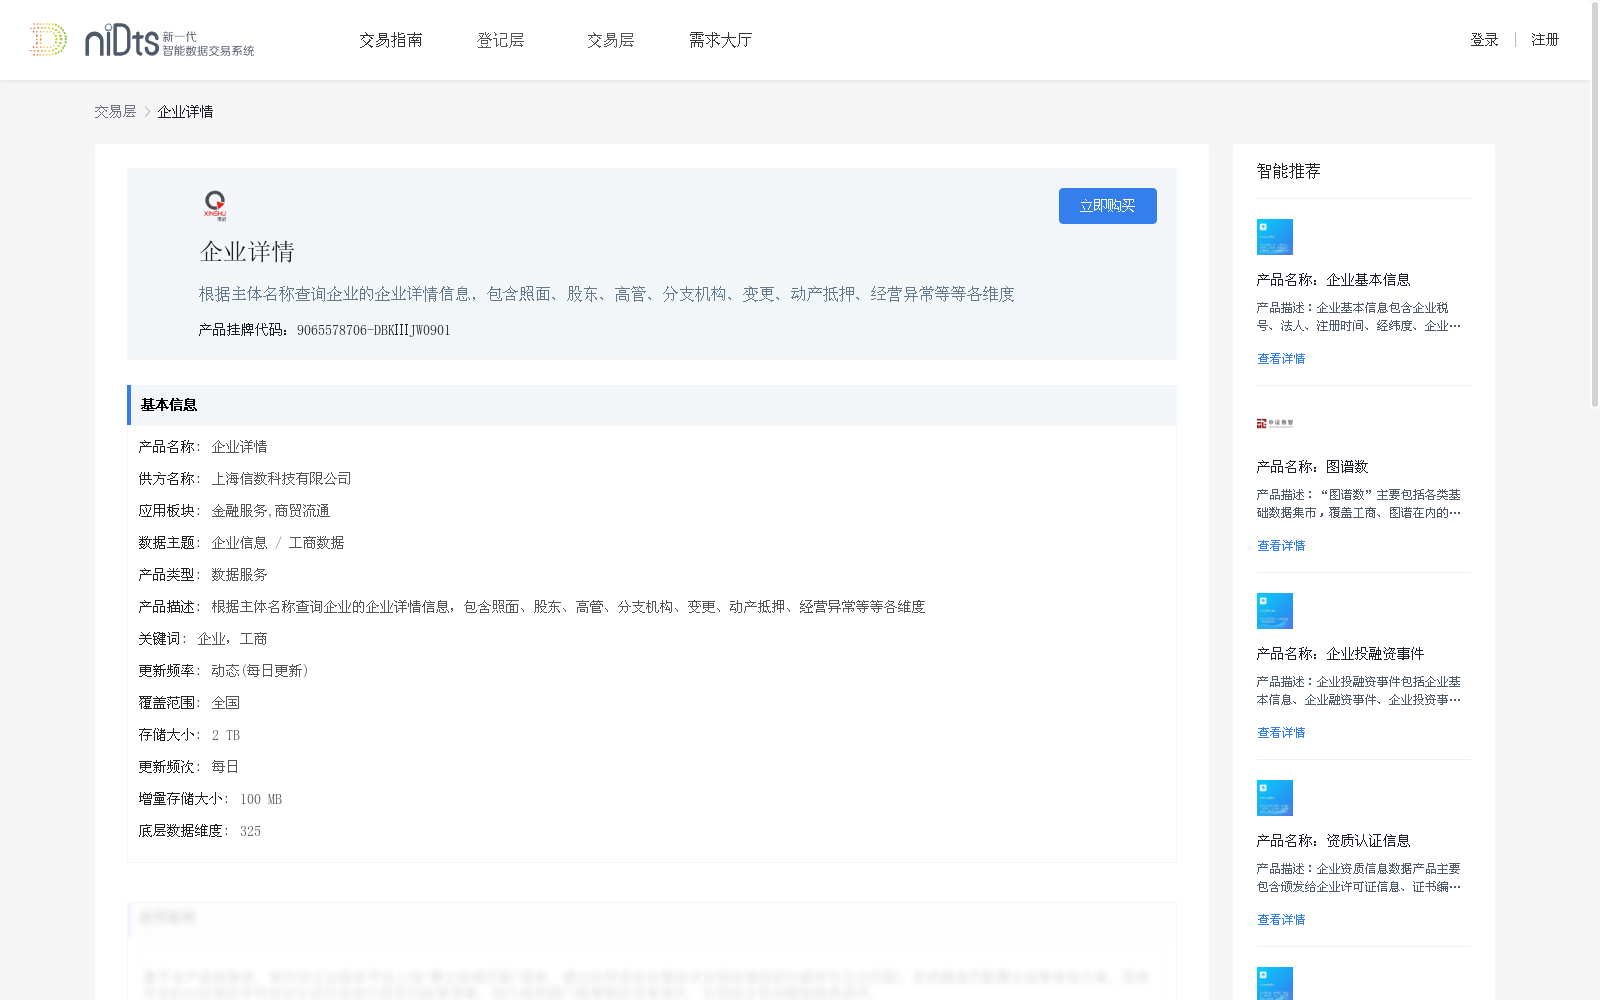Screen dimensions: 1600x1000
Task: Click the supplier name 上海信数科技有限公司
Action: pyautogui.click(x=281, y=479)
